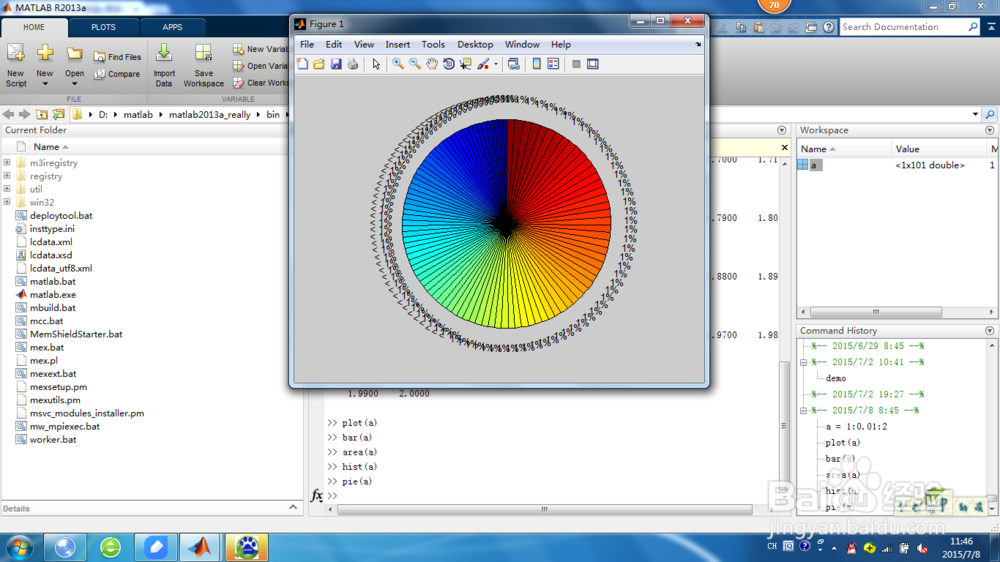Open the Help menu in Figure 1
The width and height of the screenshot is (1000, 562).
tap(561, 45)
